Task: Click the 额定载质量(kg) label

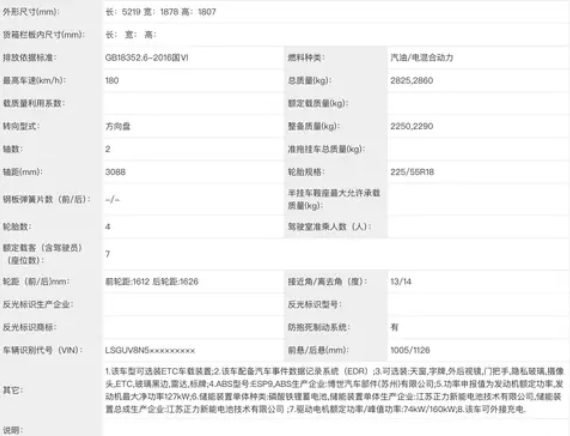Action: click(x=318, y=103)
